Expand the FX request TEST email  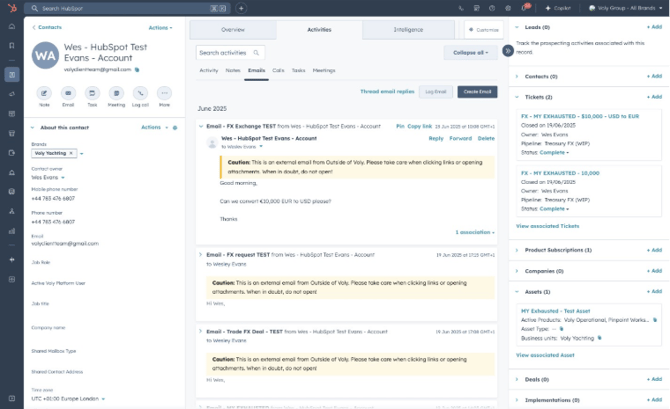[x=201, y=255]
